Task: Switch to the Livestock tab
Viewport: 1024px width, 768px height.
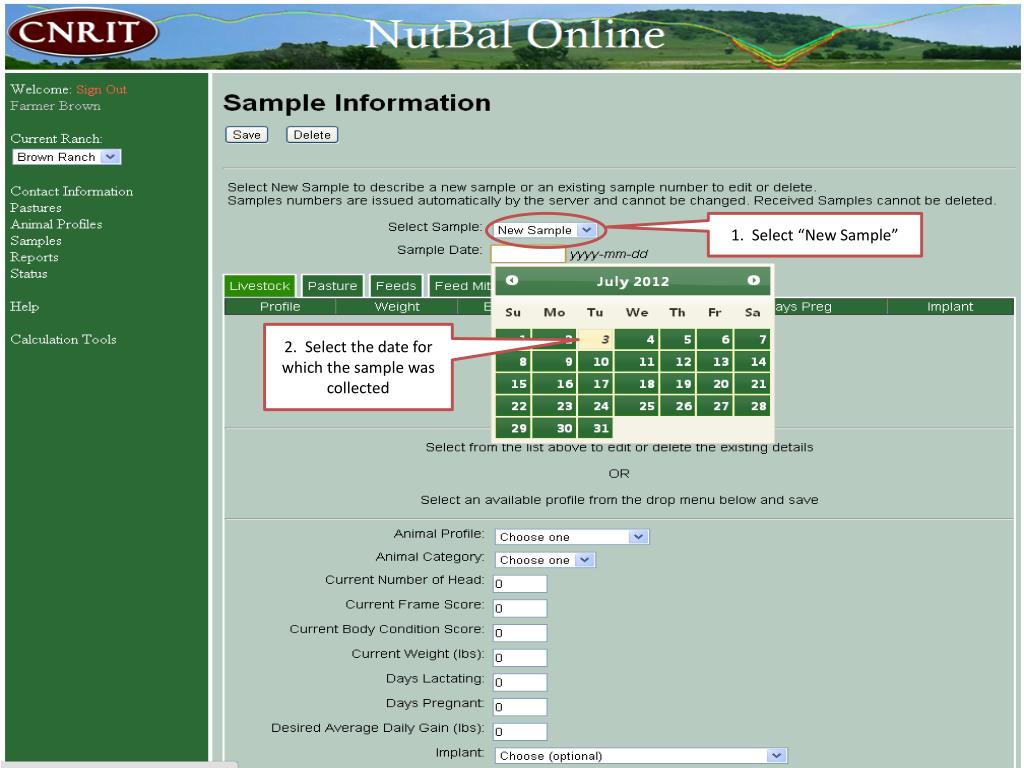Action: click(x=259, y=285)
